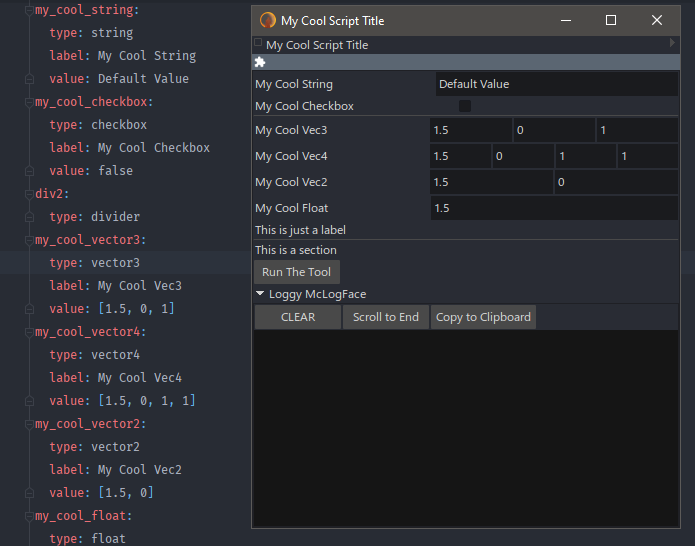Close the My Cool Script Title window

[x=657, y=20]
